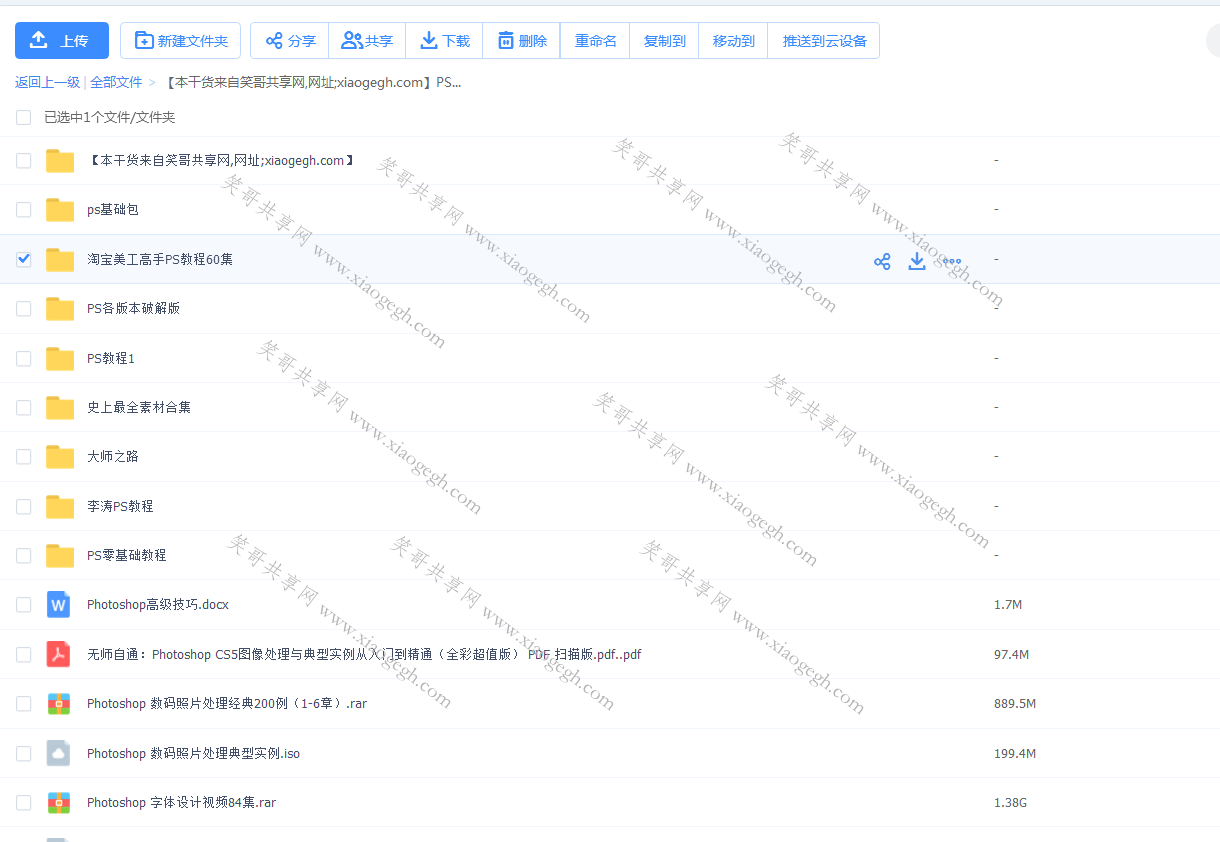Click 移动到 move-to in toolbar
Image resolution: width=1220 pixels, height=842 pixels.
coord(733,41)
